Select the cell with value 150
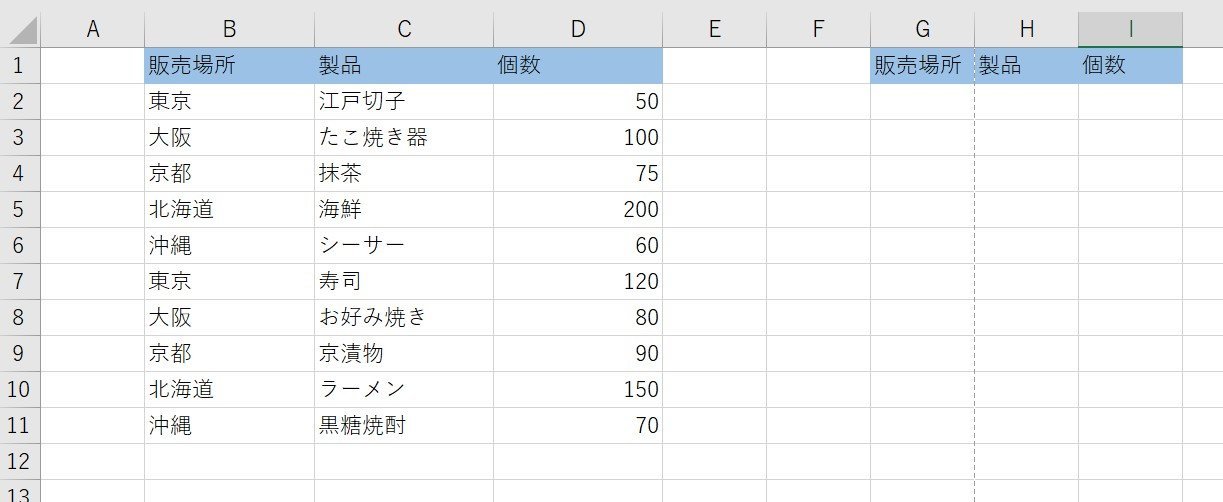 [x=578, y=390]
